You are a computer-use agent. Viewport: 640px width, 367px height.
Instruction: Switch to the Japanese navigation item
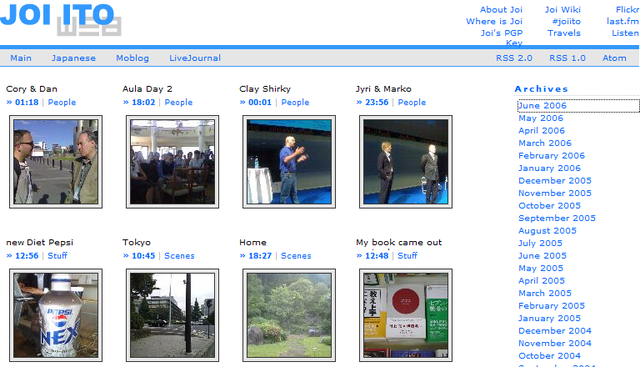[73, 58]
